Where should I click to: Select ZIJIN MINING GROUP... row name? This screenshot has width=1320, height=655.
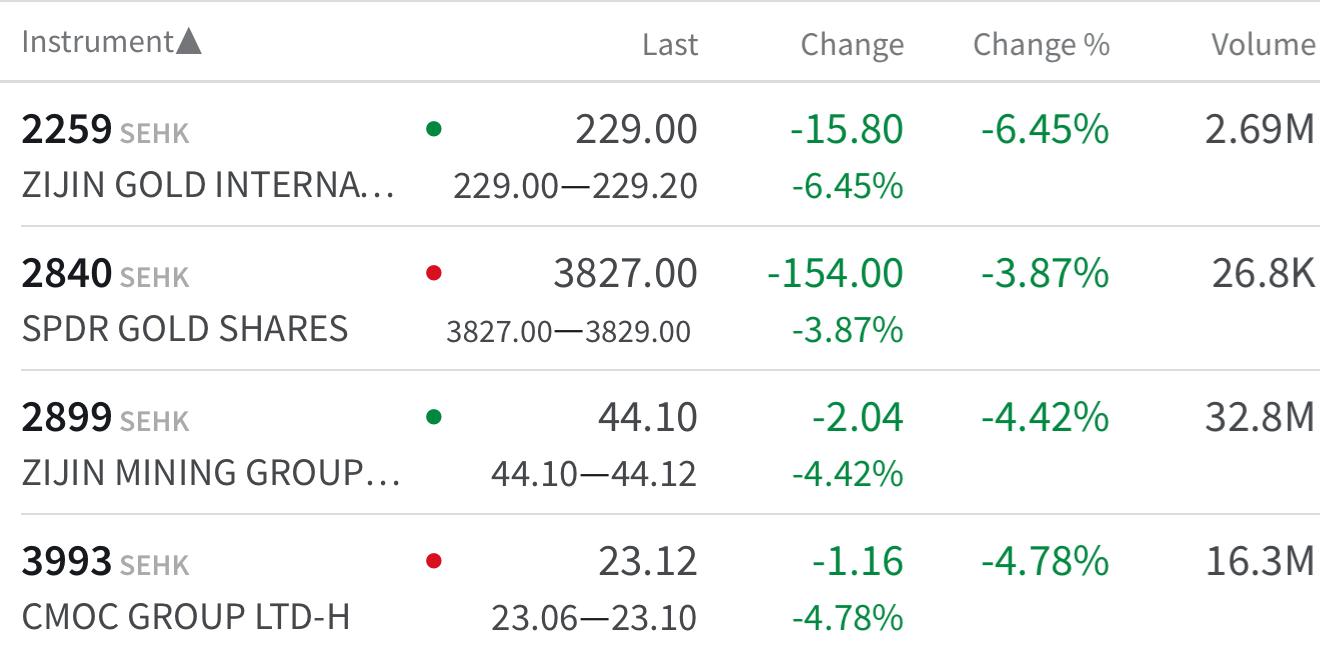pos(210,472)
